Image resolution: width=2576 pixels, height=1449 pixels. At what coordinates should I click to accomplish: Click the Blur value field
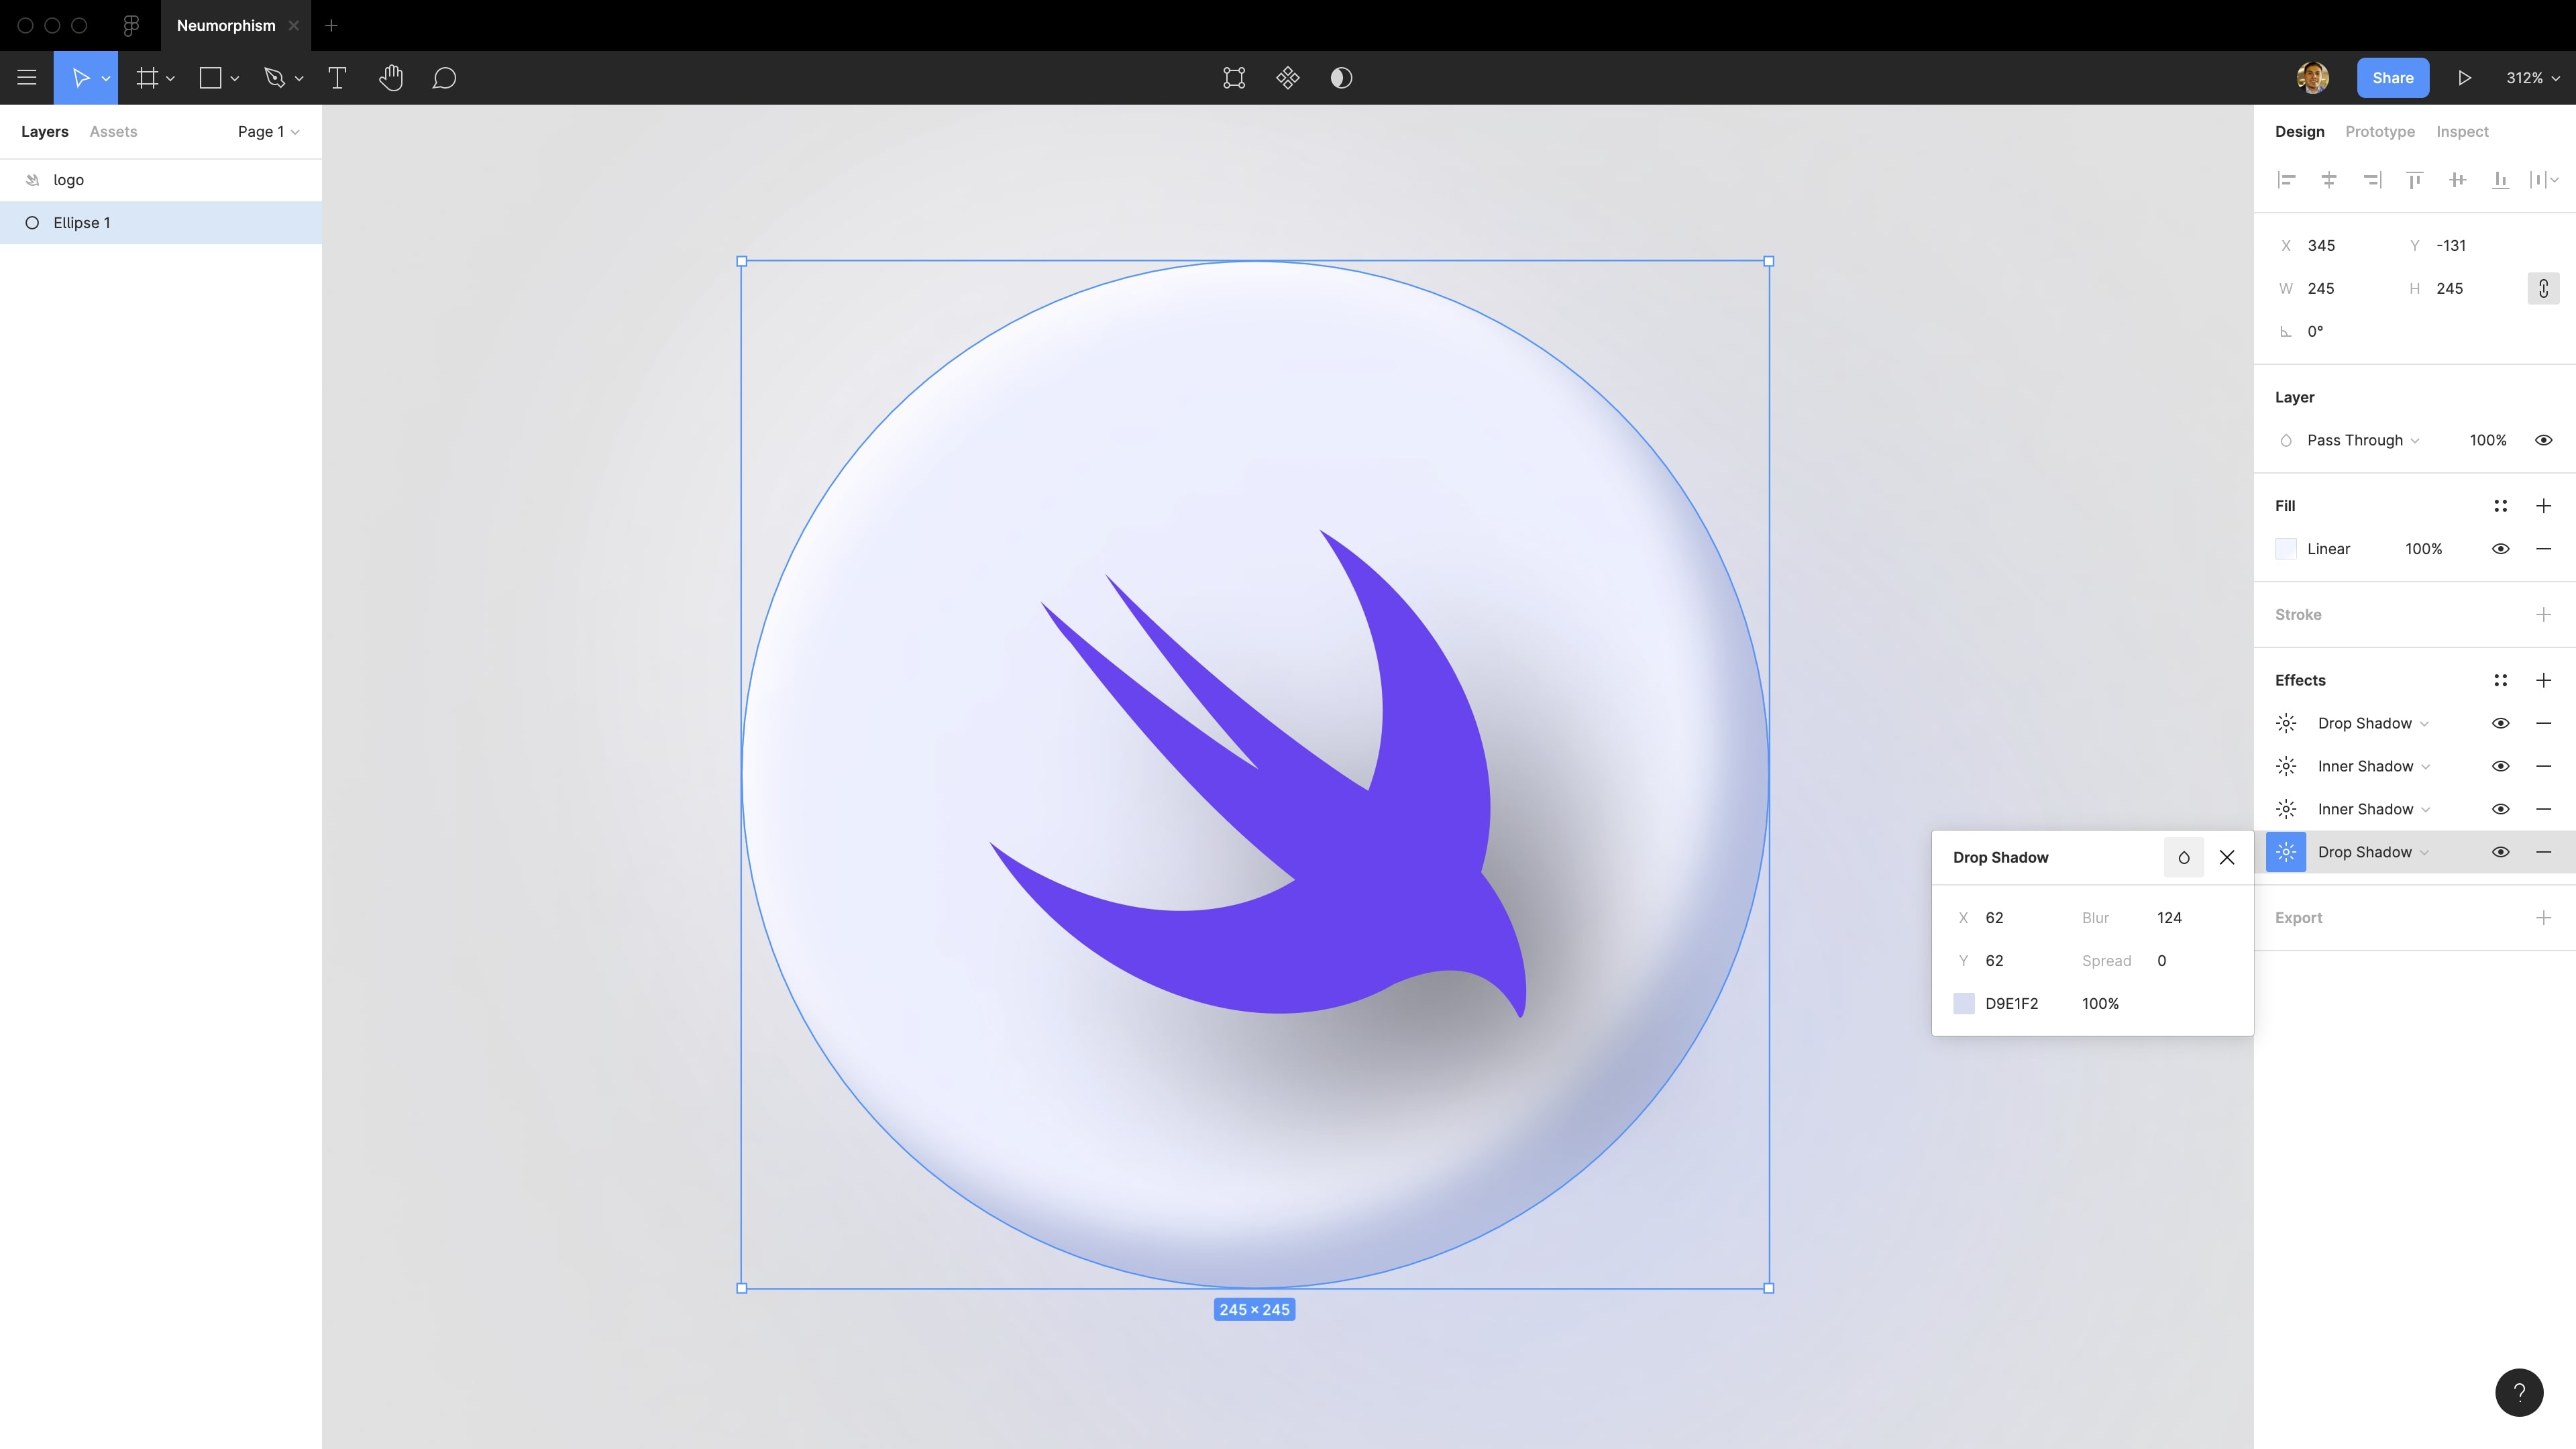[x=2169, y=918]
